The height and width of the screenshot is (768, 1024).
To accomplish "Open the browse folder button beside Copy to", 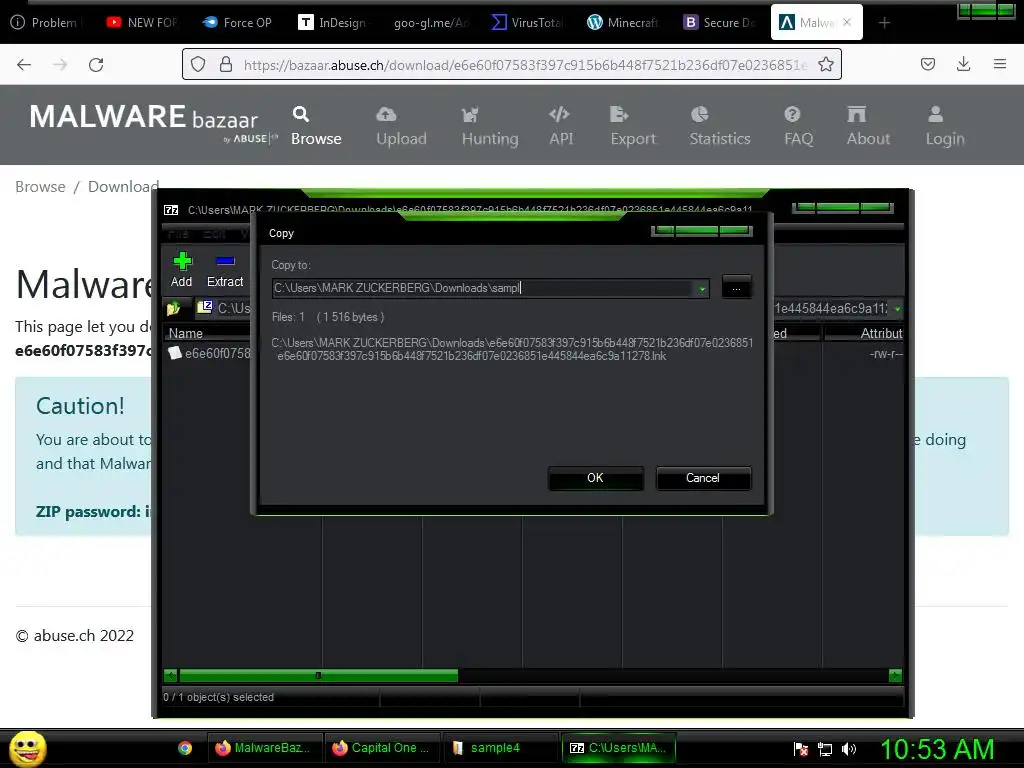I will point(736,287).
